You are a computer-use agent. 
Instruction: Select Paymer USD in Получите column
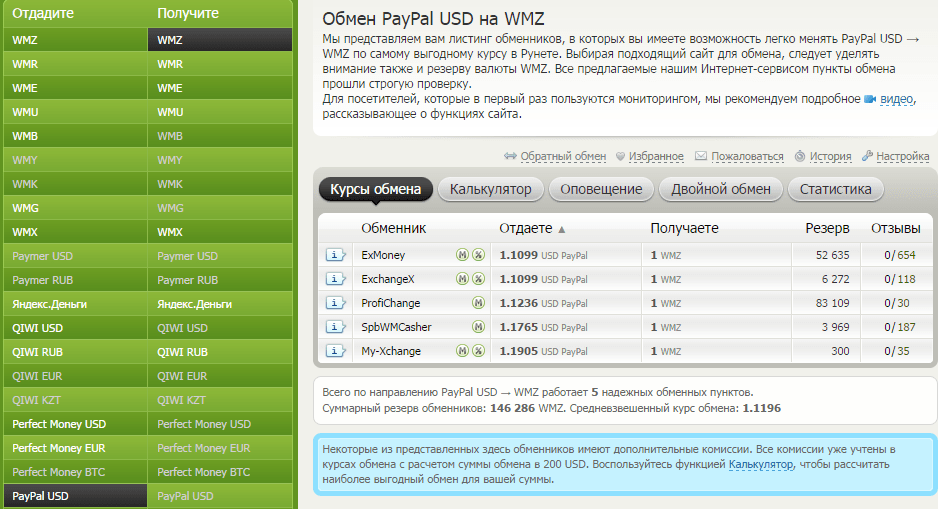point(220,256)
